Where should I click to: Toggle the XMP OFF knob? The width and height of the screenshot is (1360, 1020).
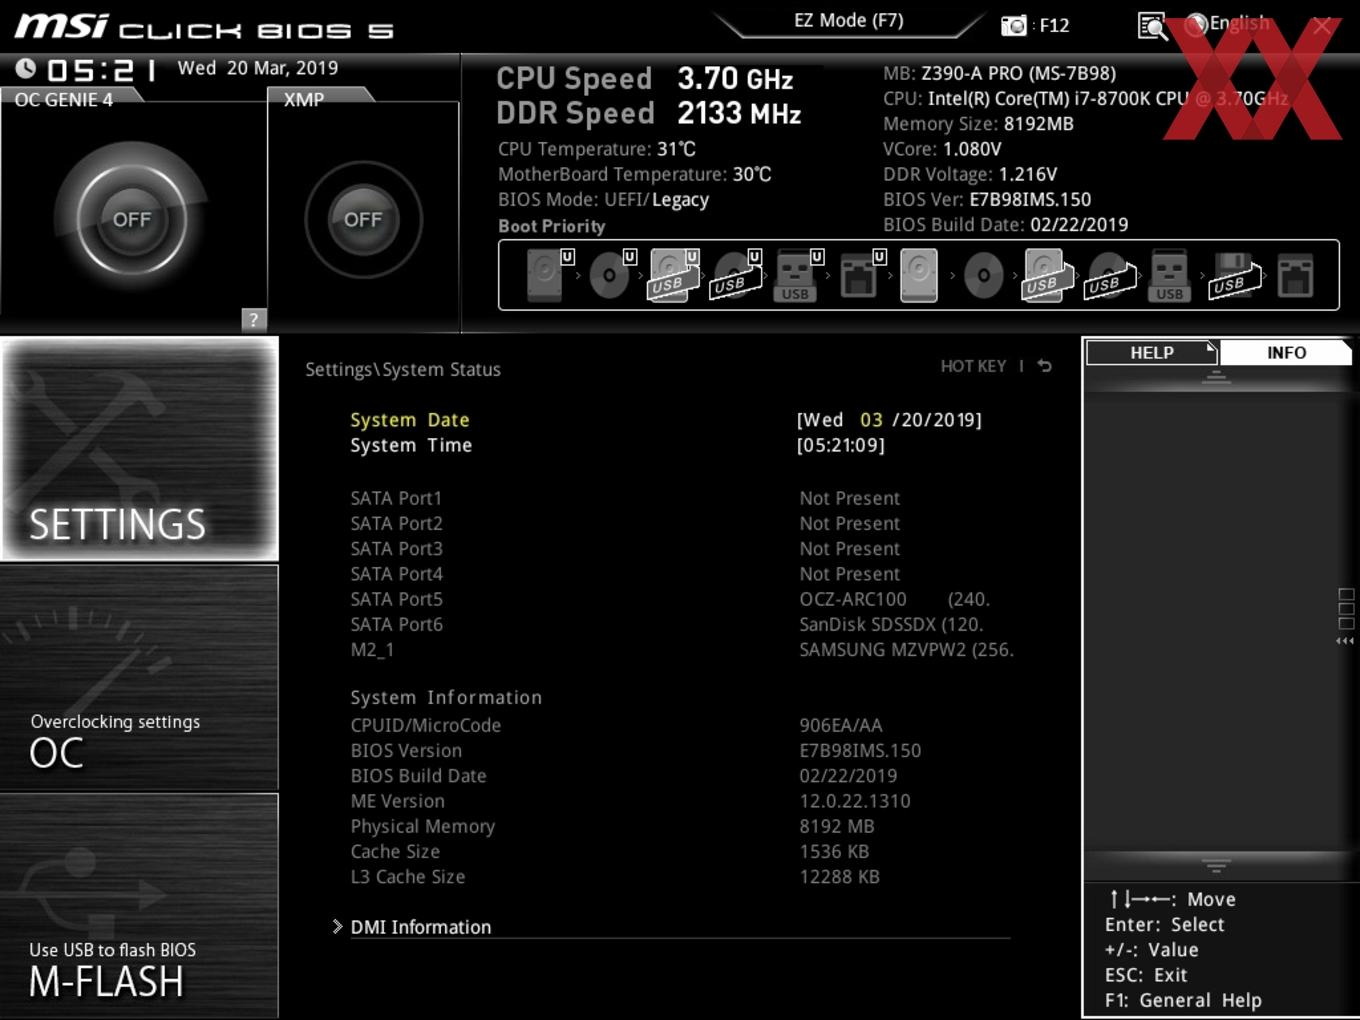click(x=363, y=219)
